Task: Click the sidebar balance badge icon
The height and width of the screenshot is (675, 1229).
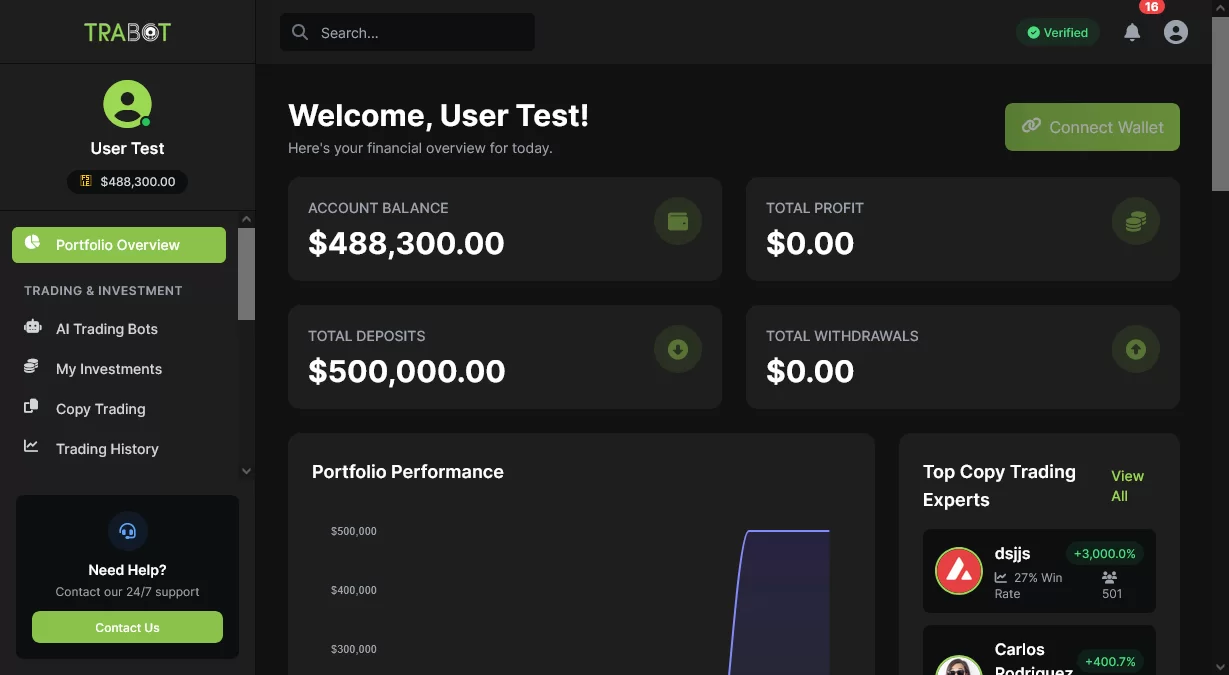Action: click(86, 181)
